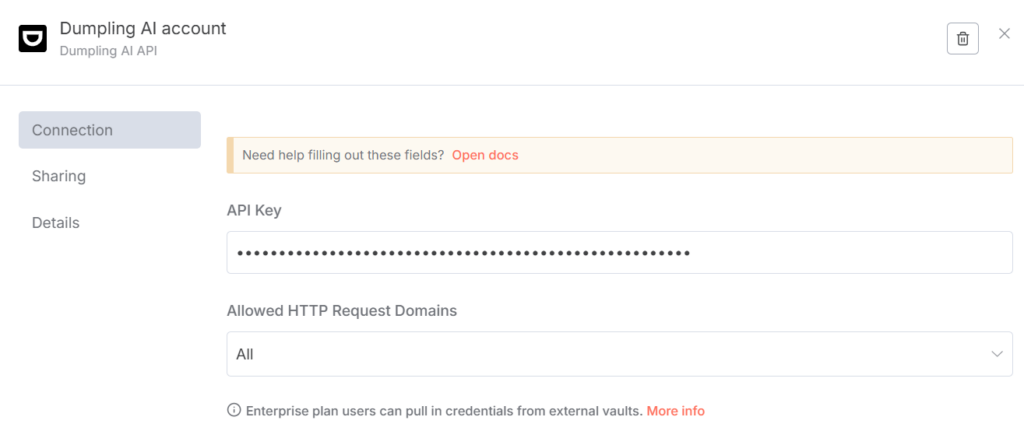1024x445 pixels.
Task: Open docs link in help banner
Action: 485,155
